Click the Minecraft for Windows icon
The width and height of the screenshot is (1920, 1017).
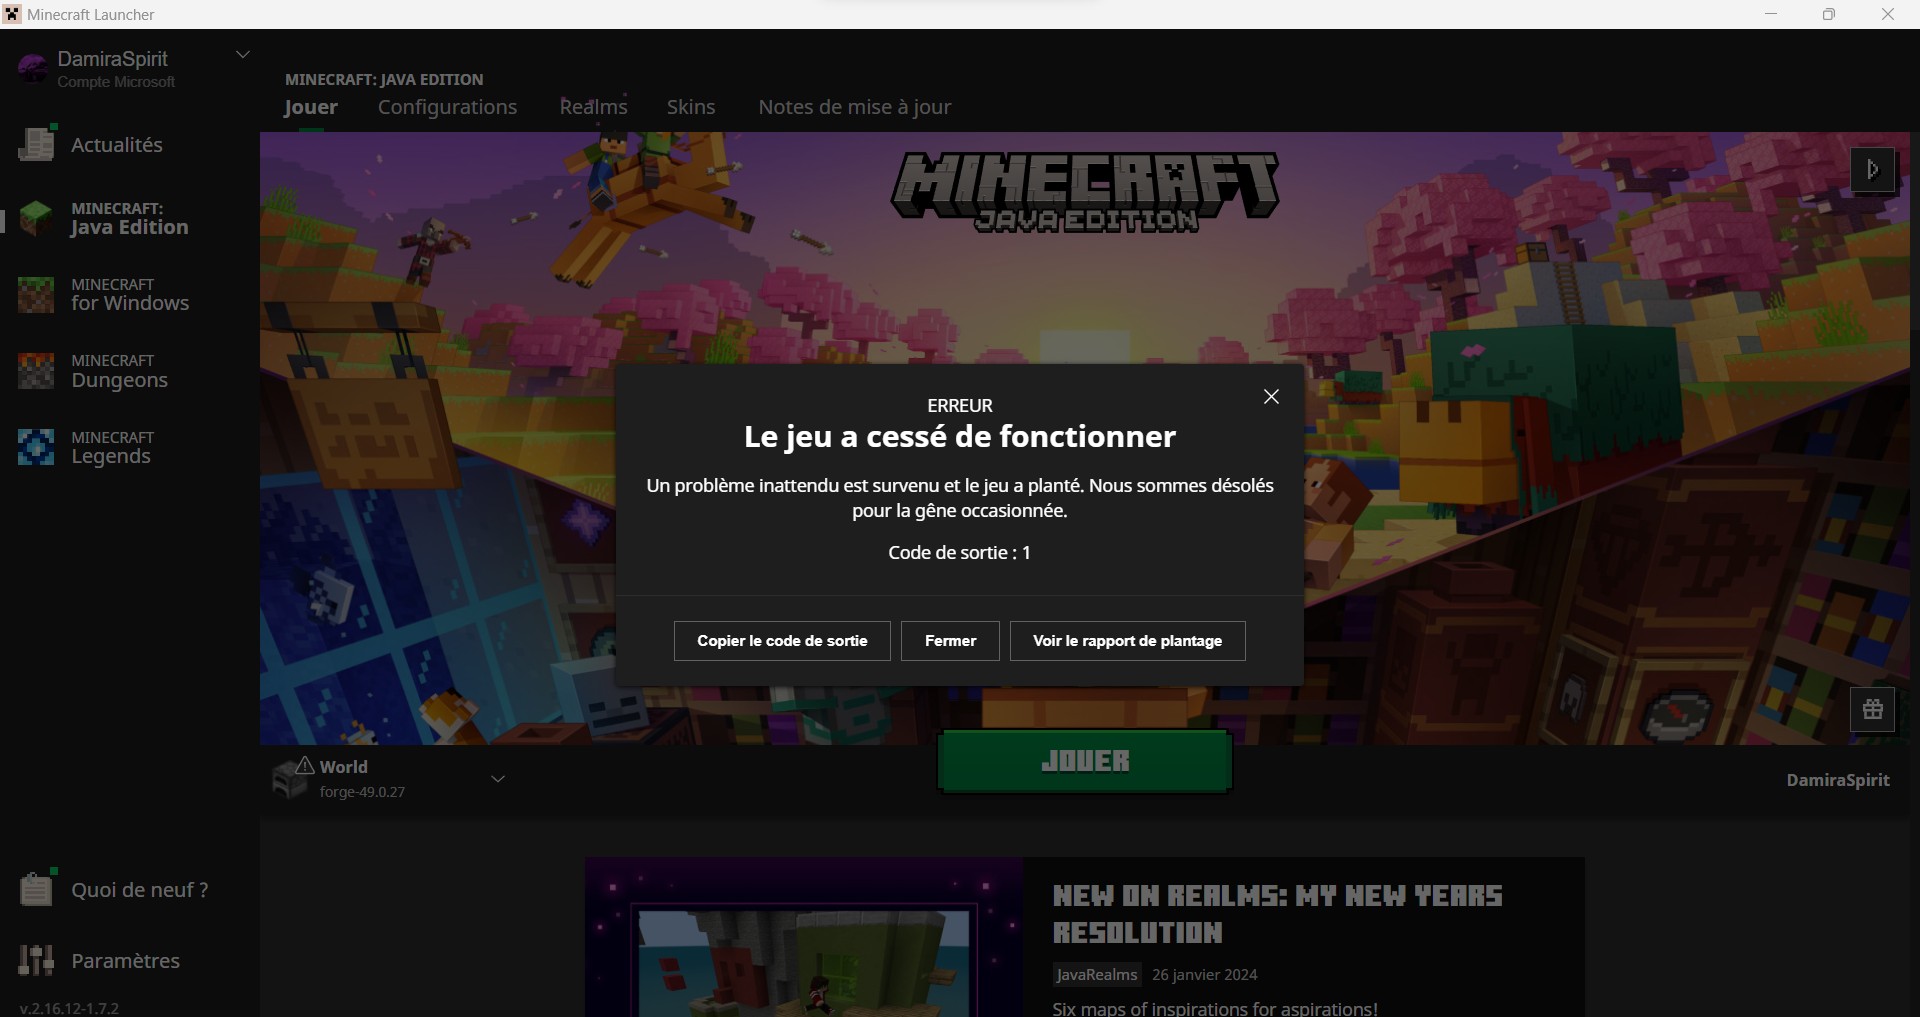tap(36, 295)
